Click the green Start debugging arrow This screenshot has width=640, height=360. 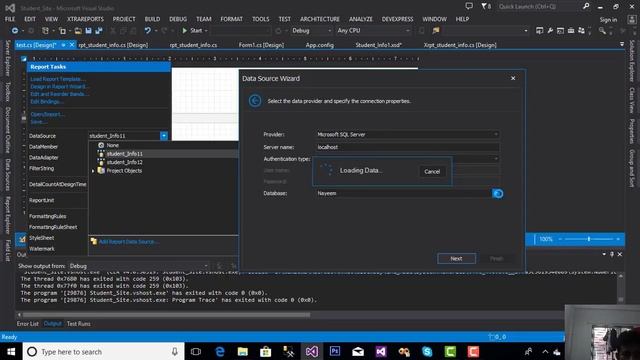tap(184, 31)
